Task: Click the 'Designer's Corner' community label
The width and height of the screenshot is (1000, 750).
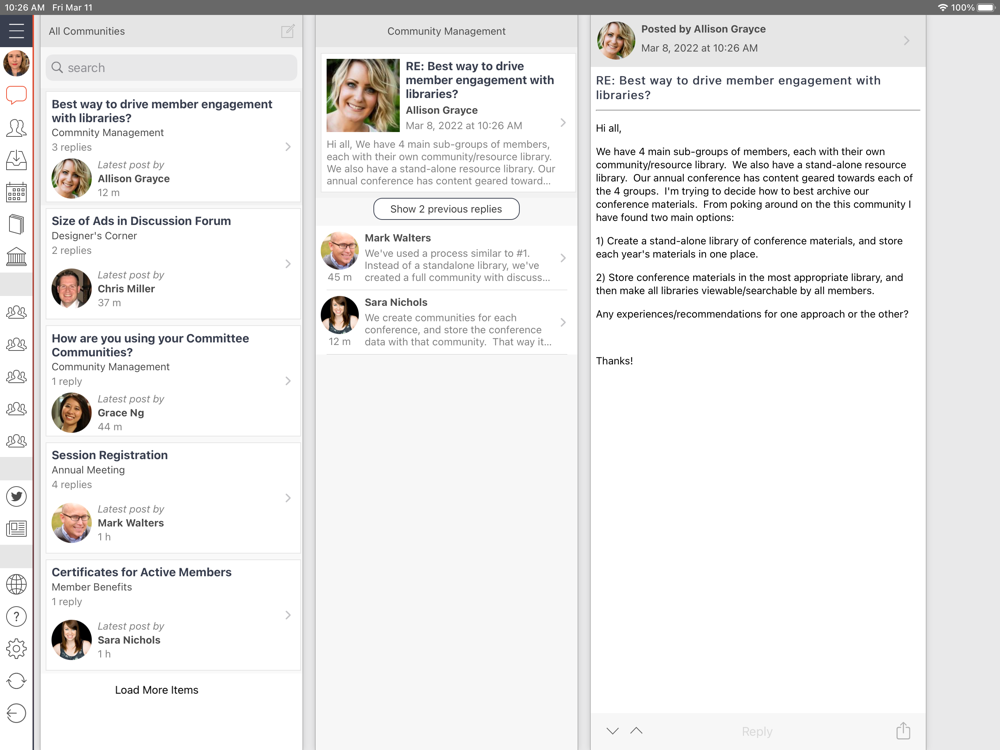Action: pos(94,235)
